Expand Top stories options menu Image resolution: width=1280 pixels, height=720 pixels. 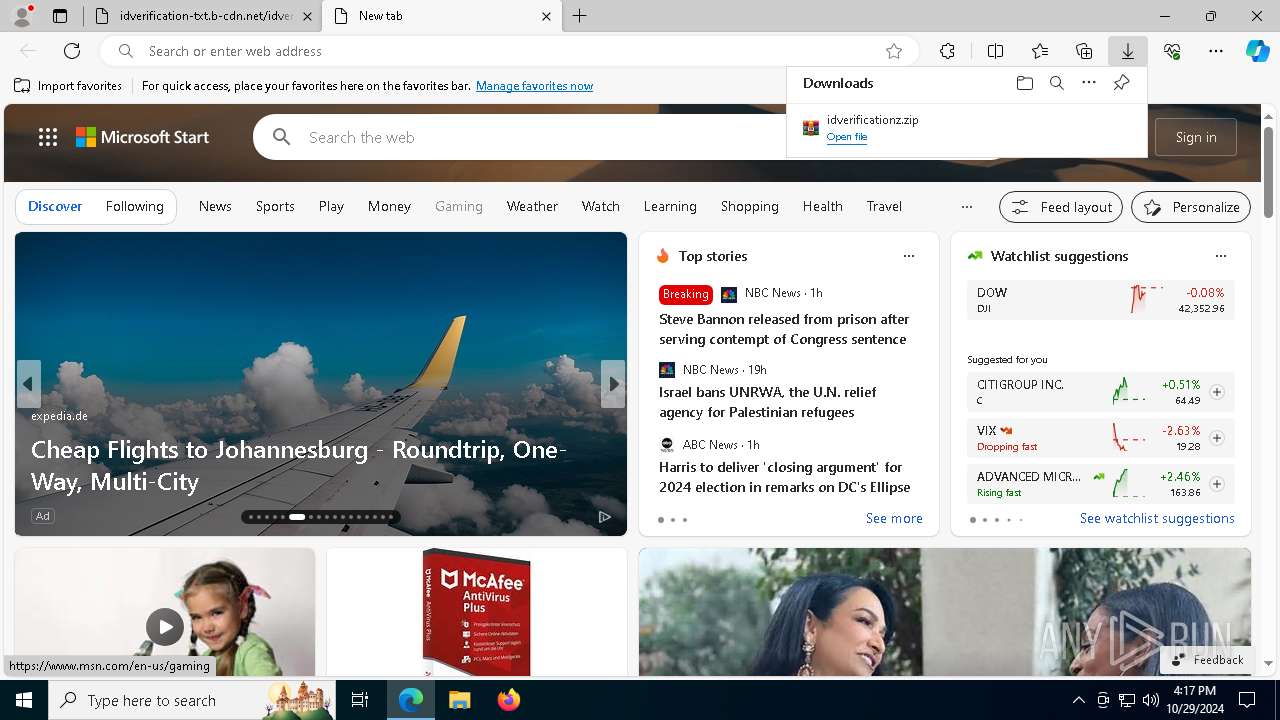tap(908, 256)
